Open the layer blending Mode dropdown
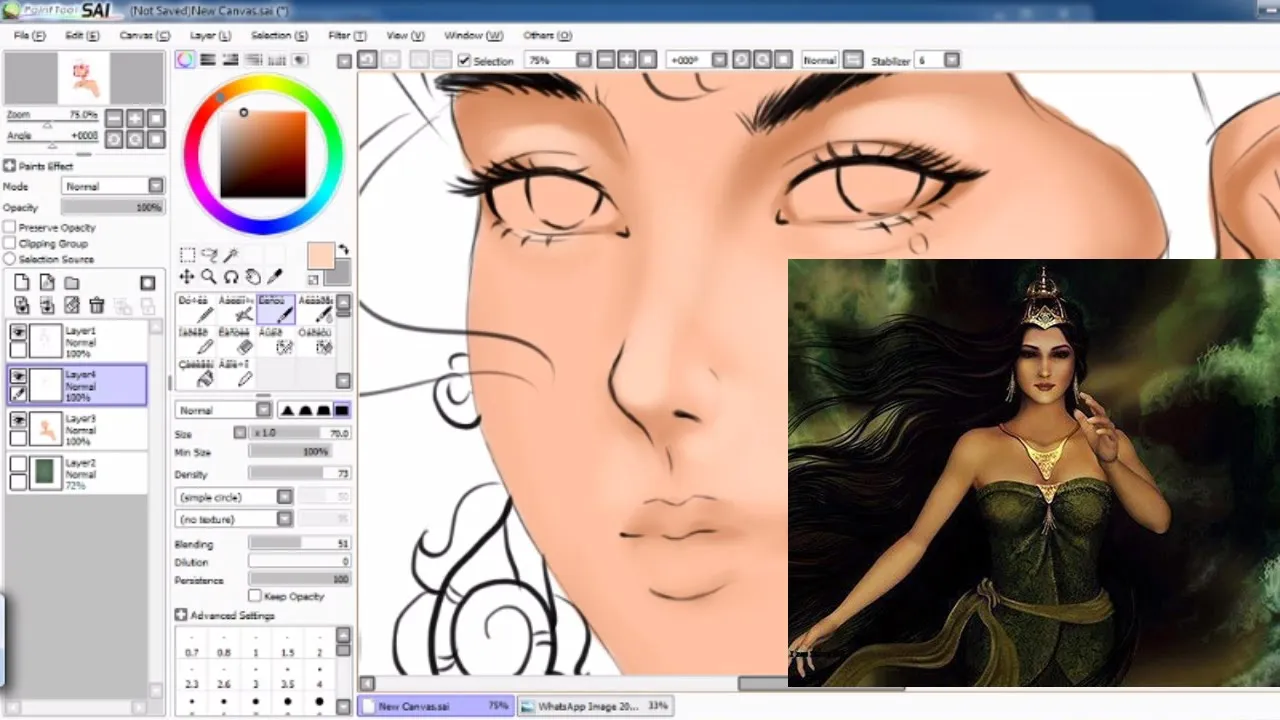The width and height of the screenshot is (1280, 720). [x=113, y=186]
